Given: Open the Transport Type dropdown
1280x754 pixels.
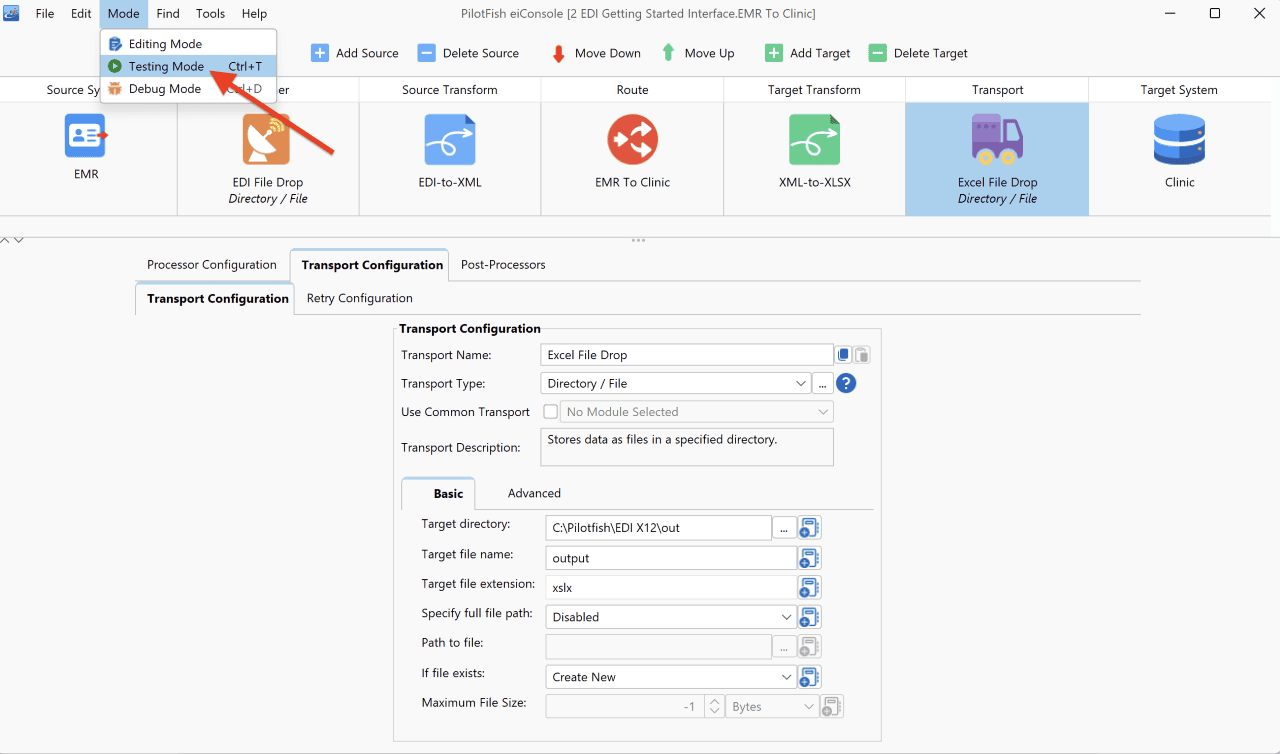Looking at the screenshot, I should [675, 384].
